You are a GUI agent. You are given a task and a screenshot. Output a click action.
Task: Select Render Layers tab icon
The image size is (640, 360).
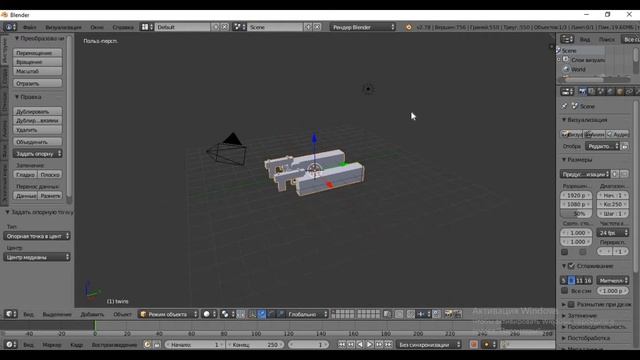pyautogui.click(x=592, y=92)
